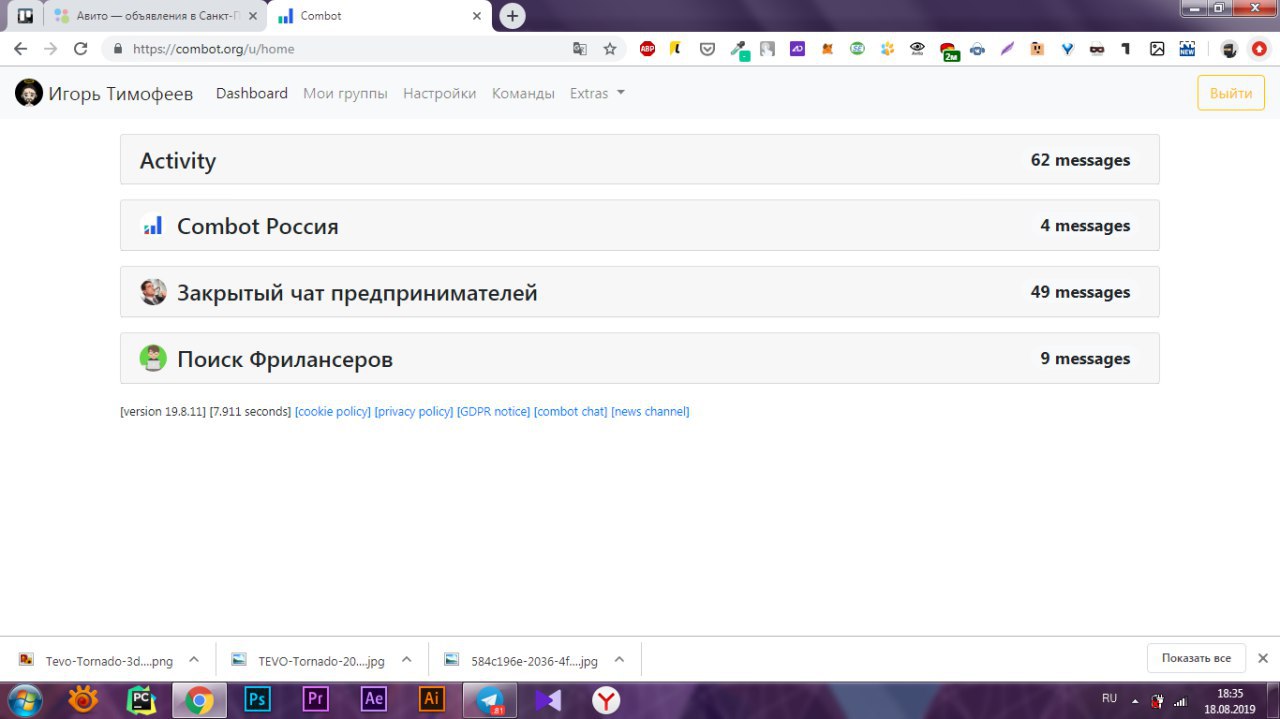The image size is (1280, 719).
Task: Open the Dashboard nav item
Action: 252,93
